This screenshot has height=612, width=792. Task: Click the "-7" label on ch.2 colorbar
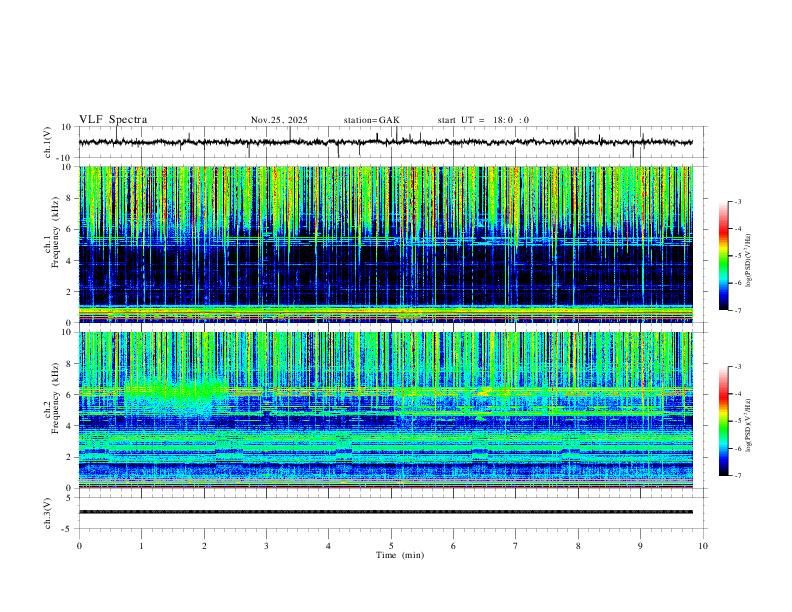pos(737,476)
